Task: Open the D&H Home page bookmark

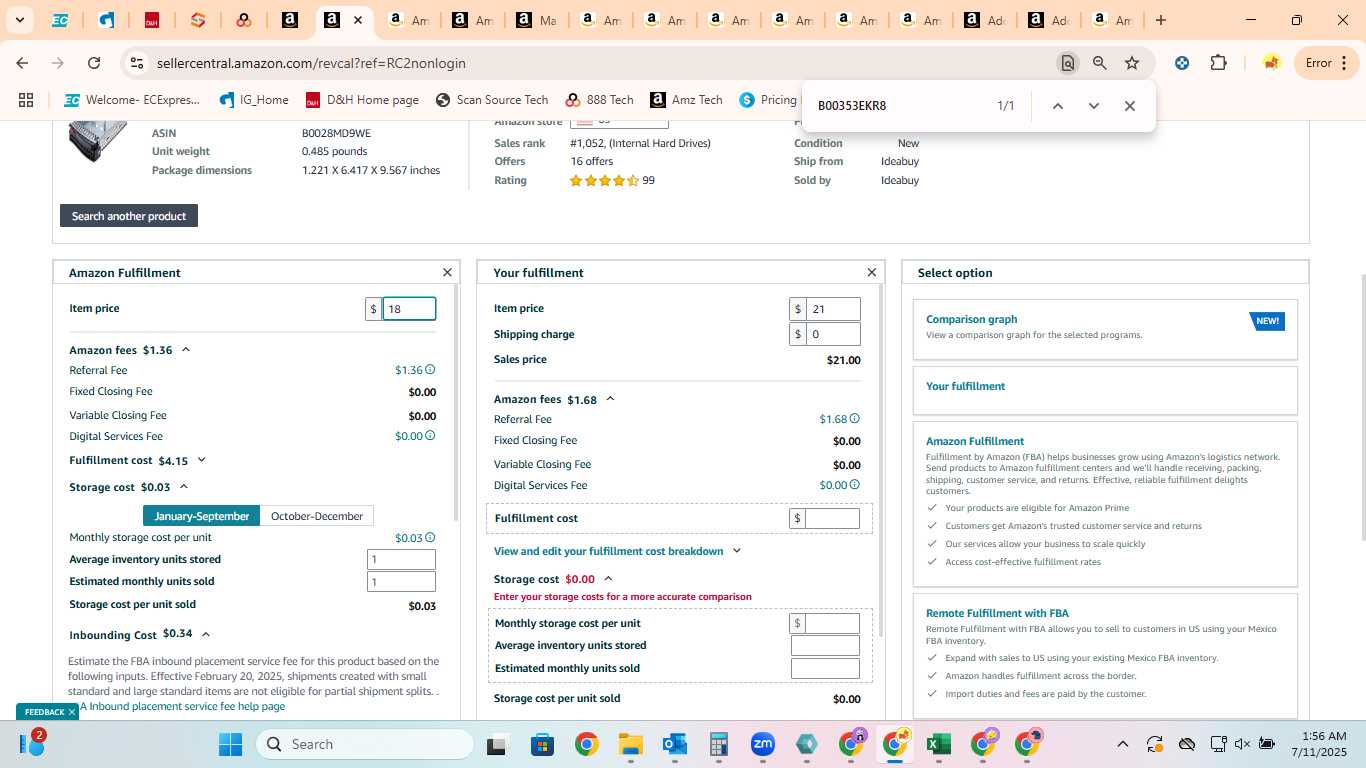Action: pyautogui.click(x=362, y=100)
